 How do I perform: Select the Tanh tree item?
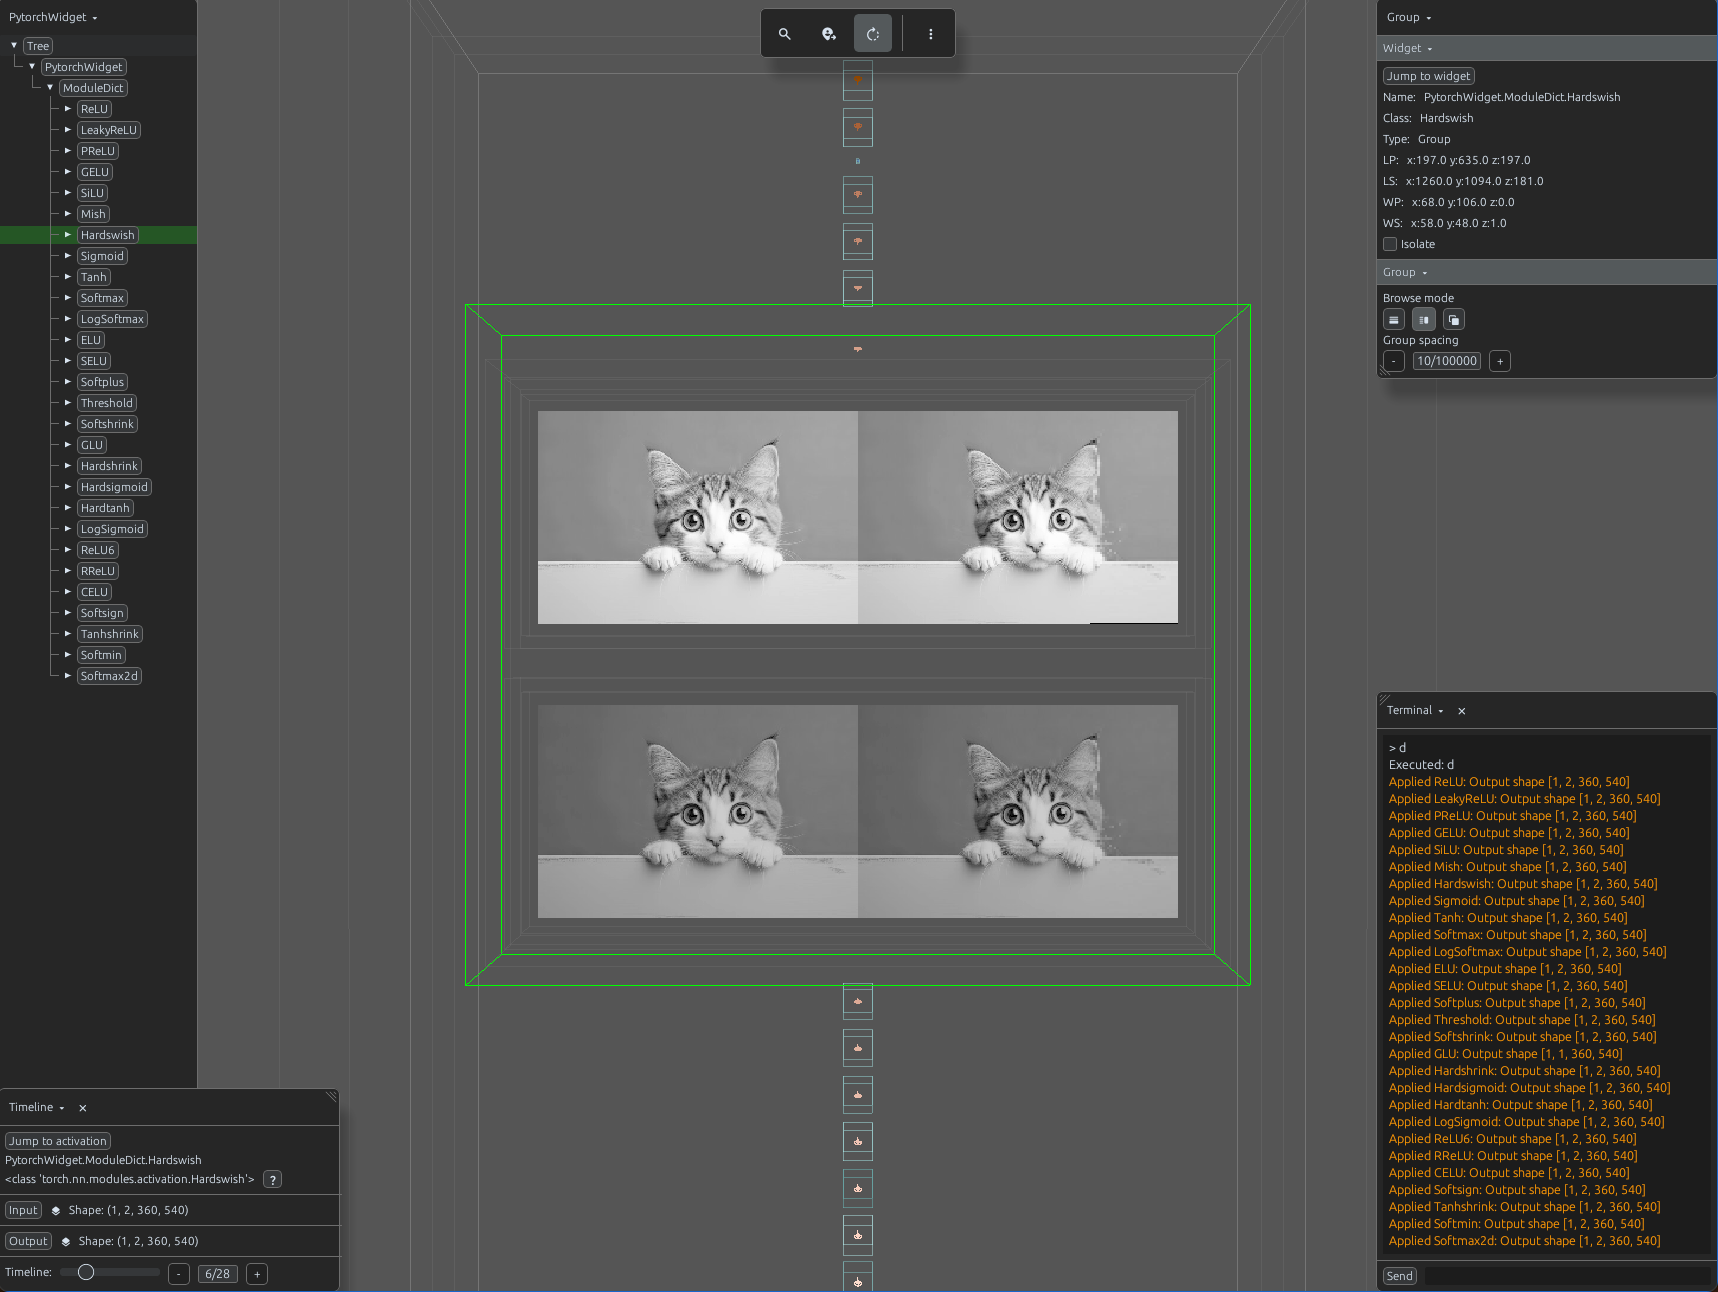(94, 277)
